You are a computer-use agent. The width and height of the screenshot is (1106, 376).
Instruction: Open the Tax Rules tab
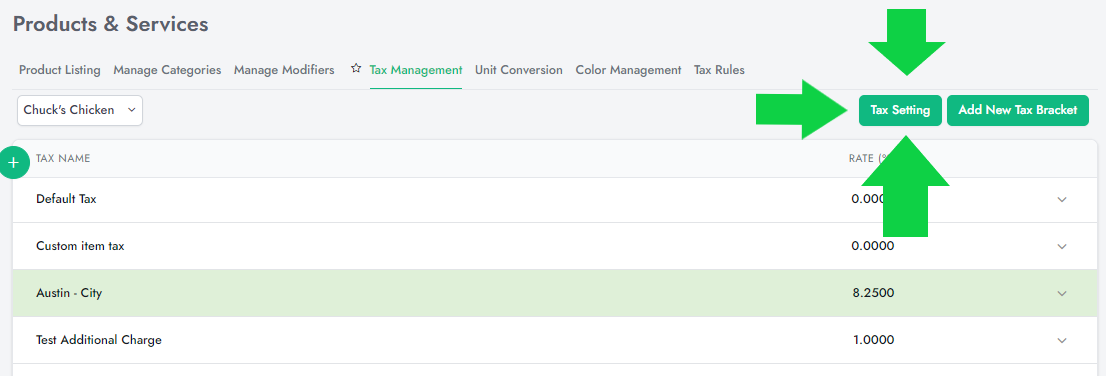pos(719,70)
